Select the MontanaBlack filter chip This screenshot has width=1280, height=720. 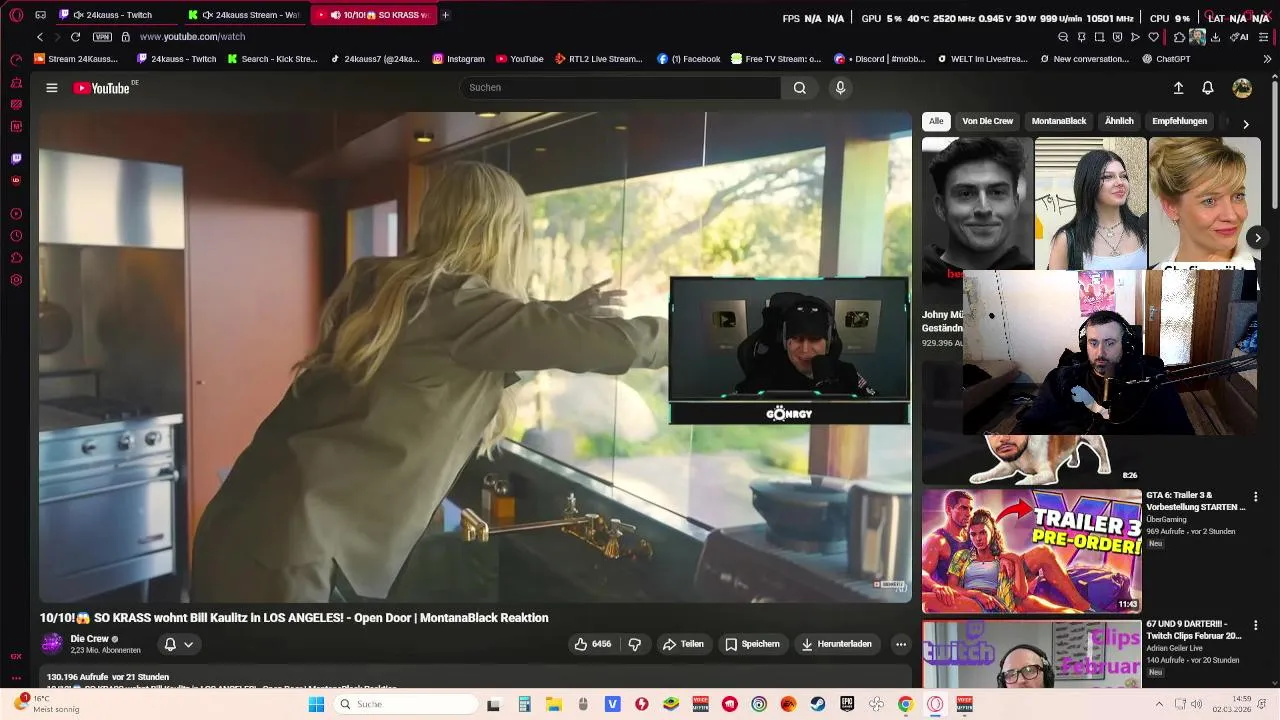point(1059,121)
